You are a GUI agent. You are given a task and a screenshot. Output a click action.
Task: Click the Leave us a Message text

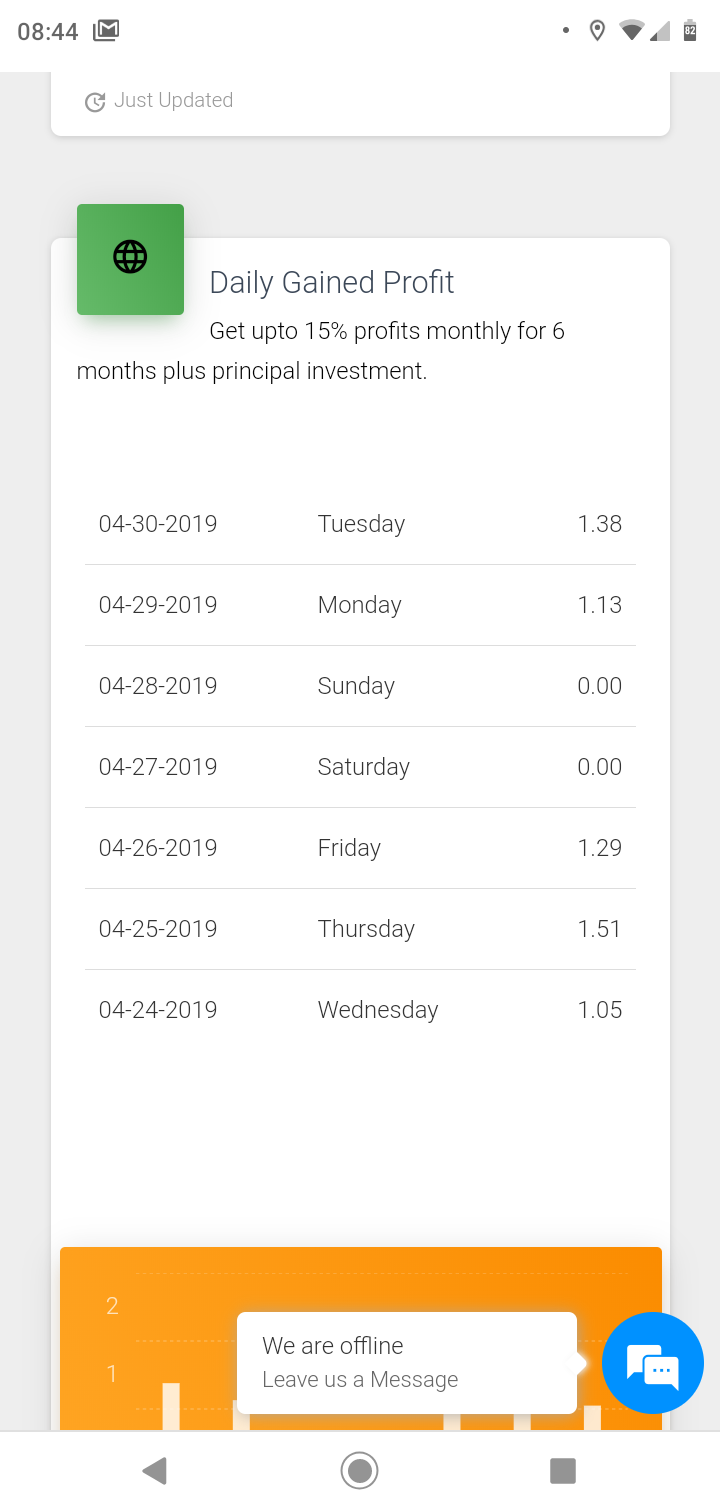pos(360,1380)
